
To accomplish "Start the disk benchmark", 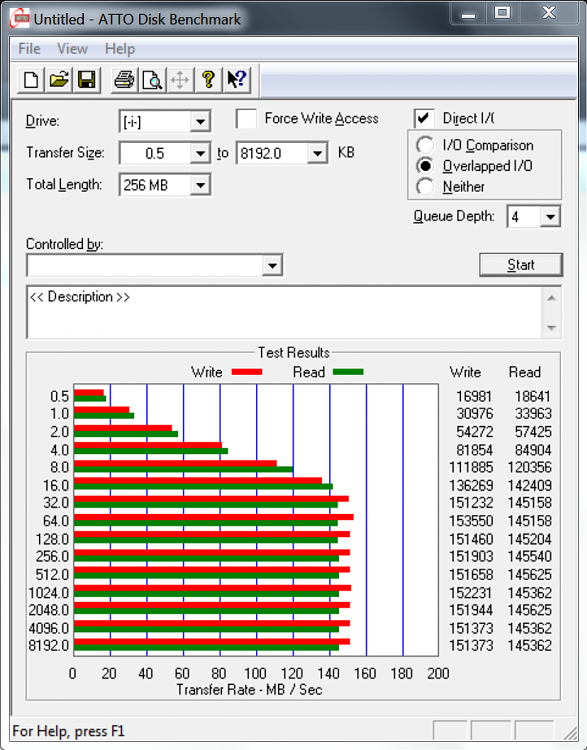I will [x=521, y=265].
